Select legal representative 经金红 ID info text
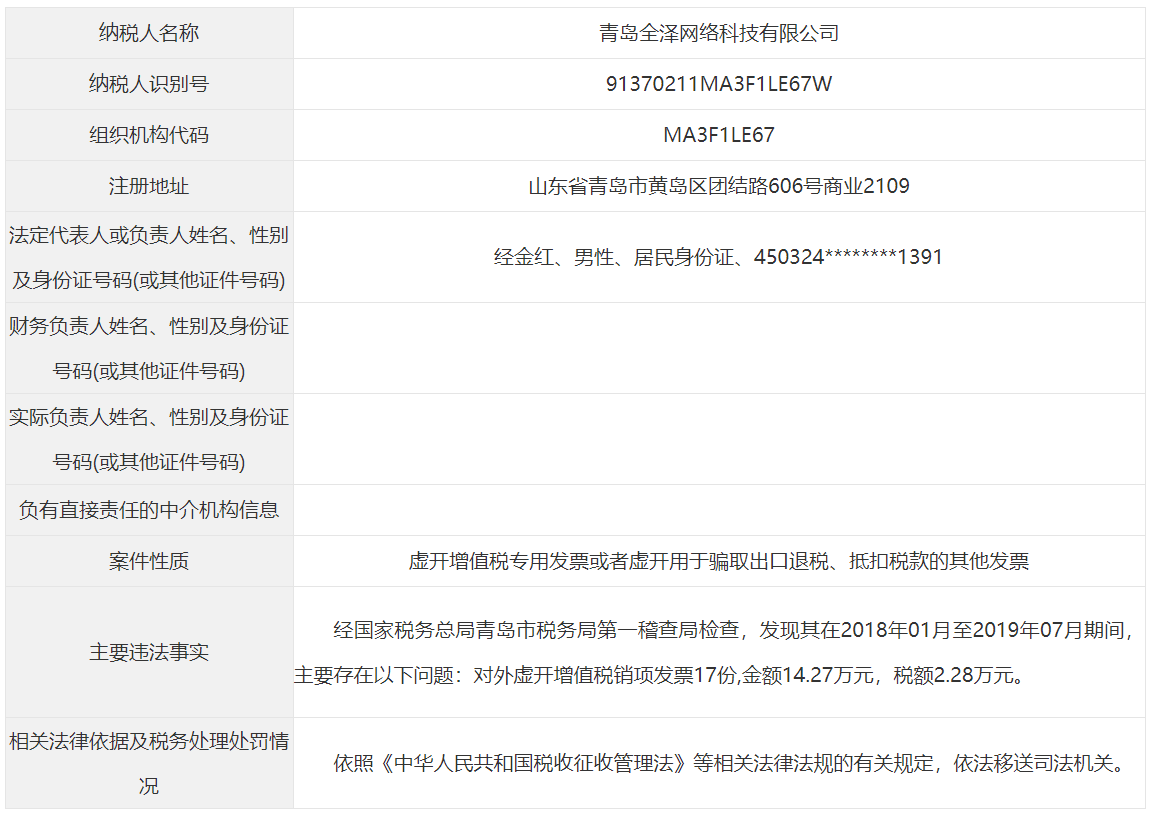 [x=718, y=257]
